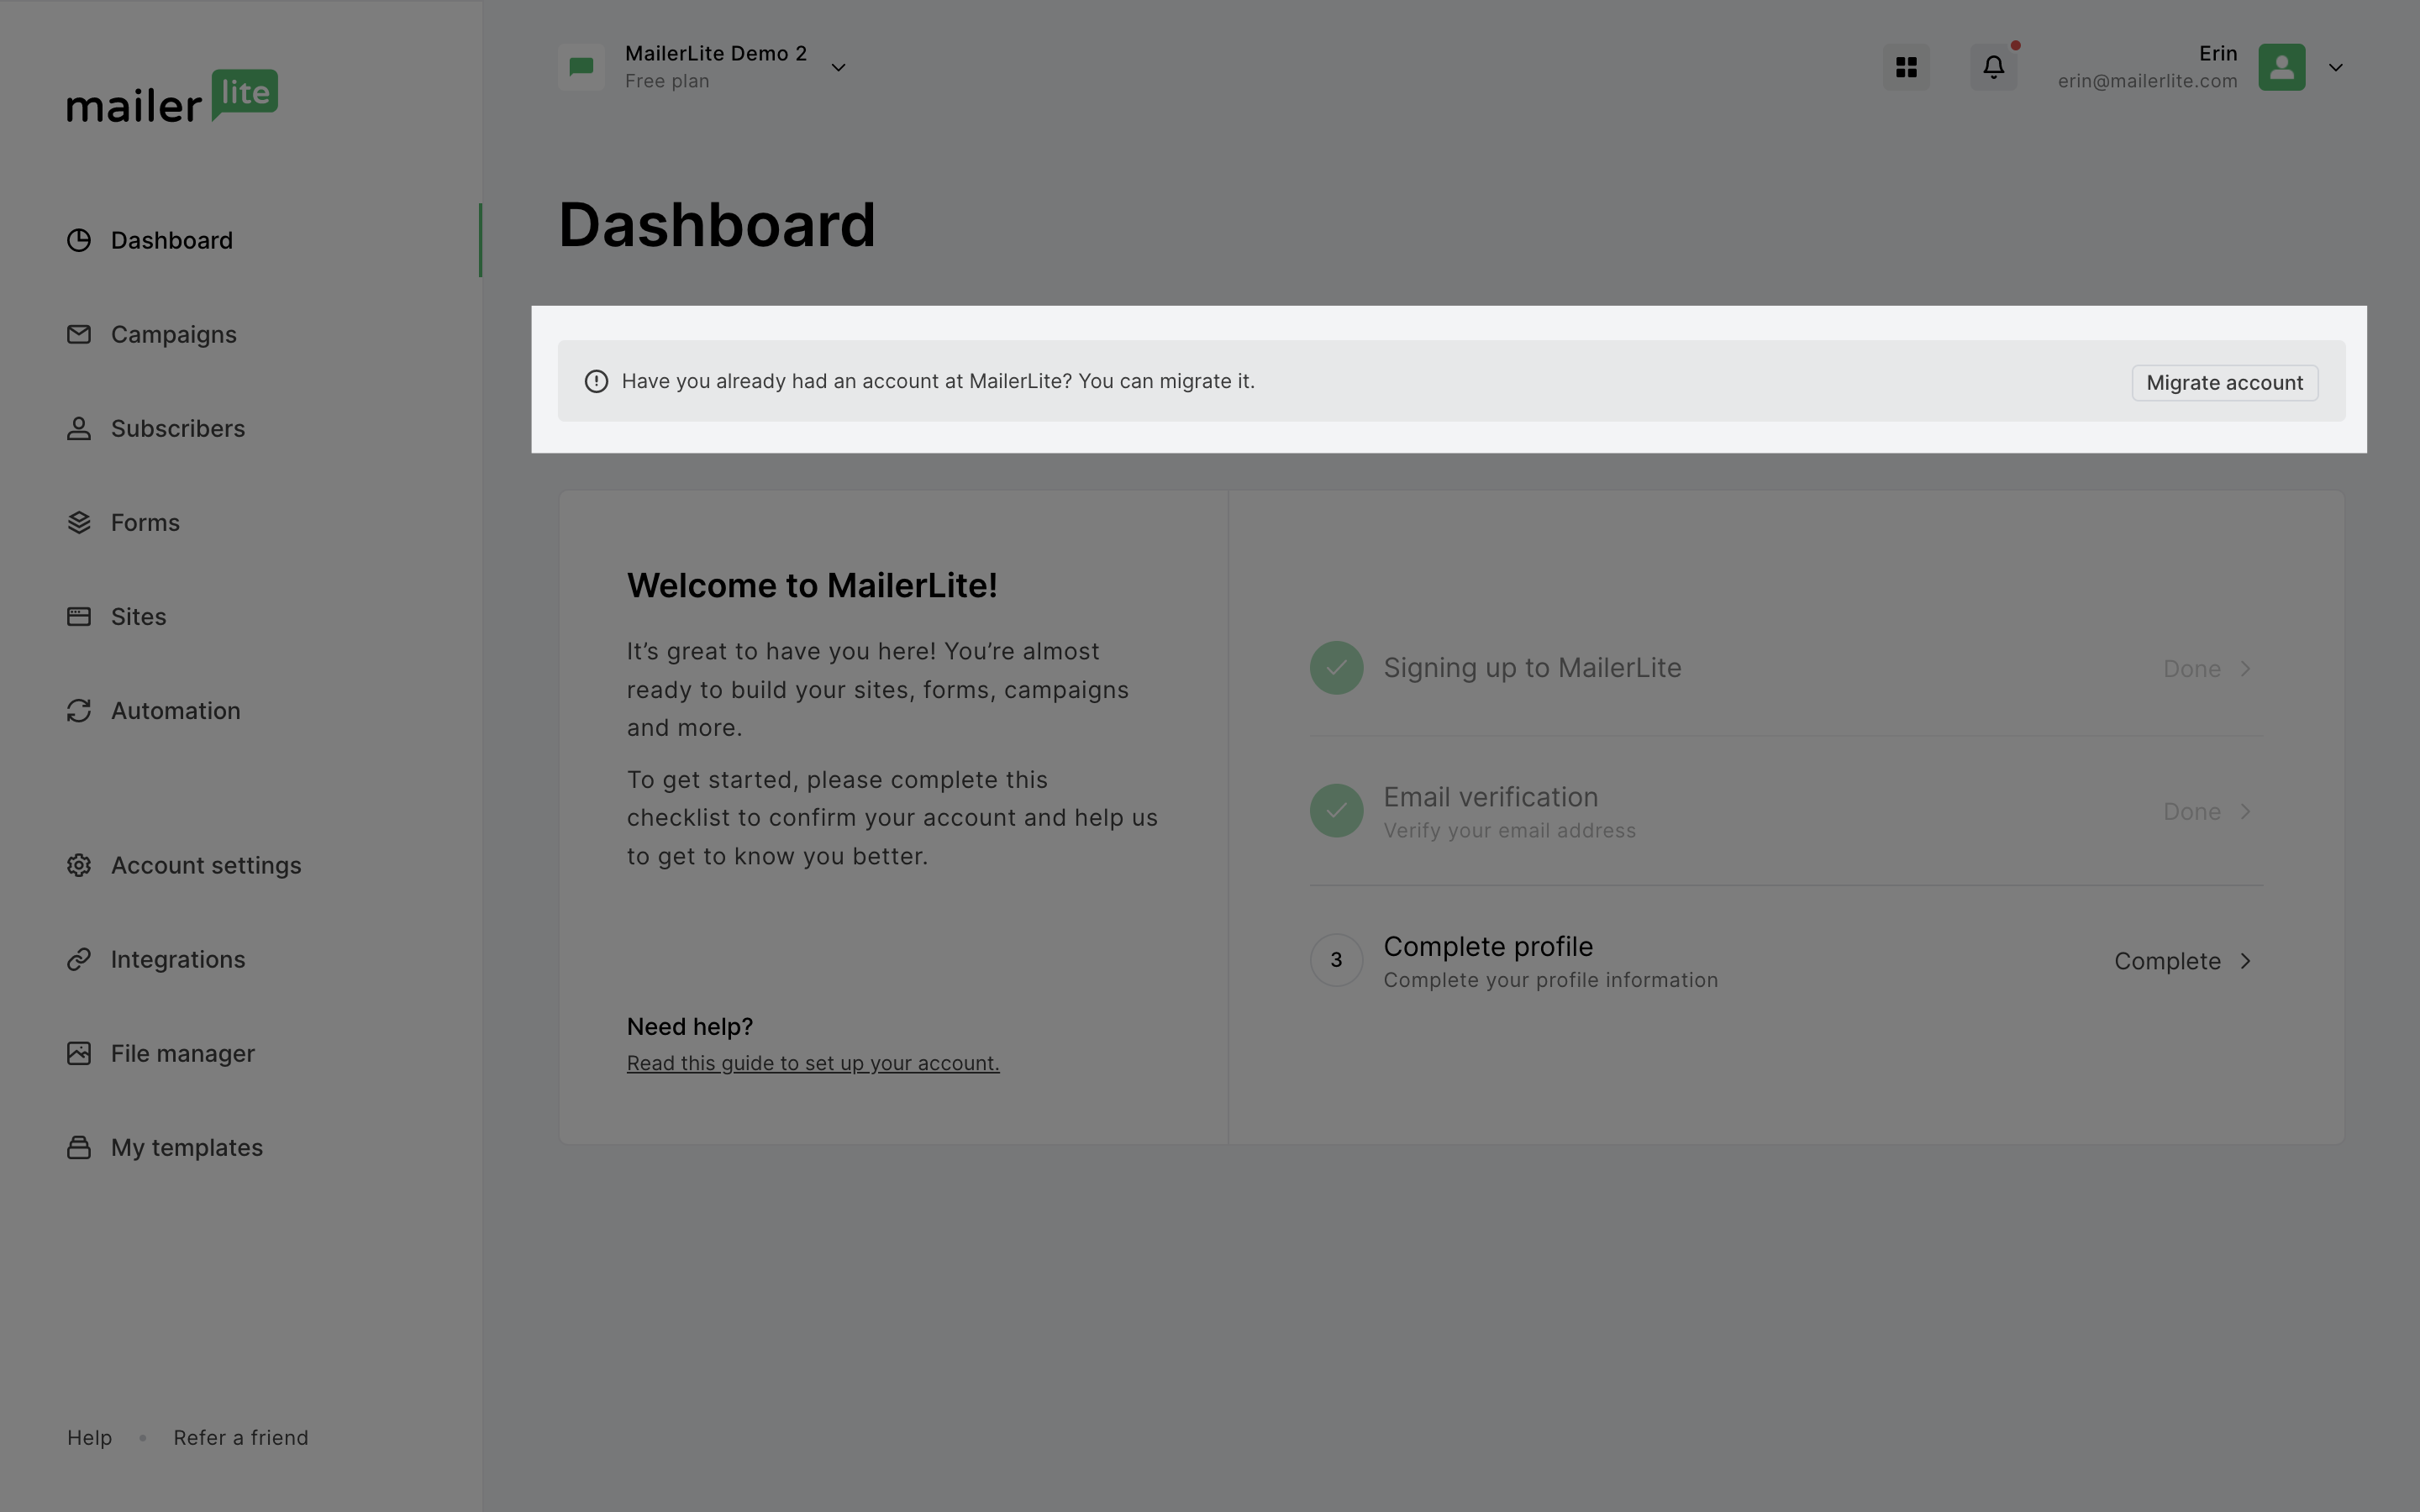Expand the MailerLite Demo 2 account dropdown

coord(836,66)
